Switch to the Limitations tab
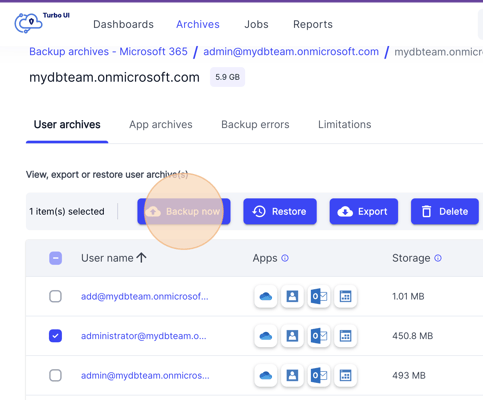Image resolution: width=483 pixels, height=400 pixels. tap(345, 125)
